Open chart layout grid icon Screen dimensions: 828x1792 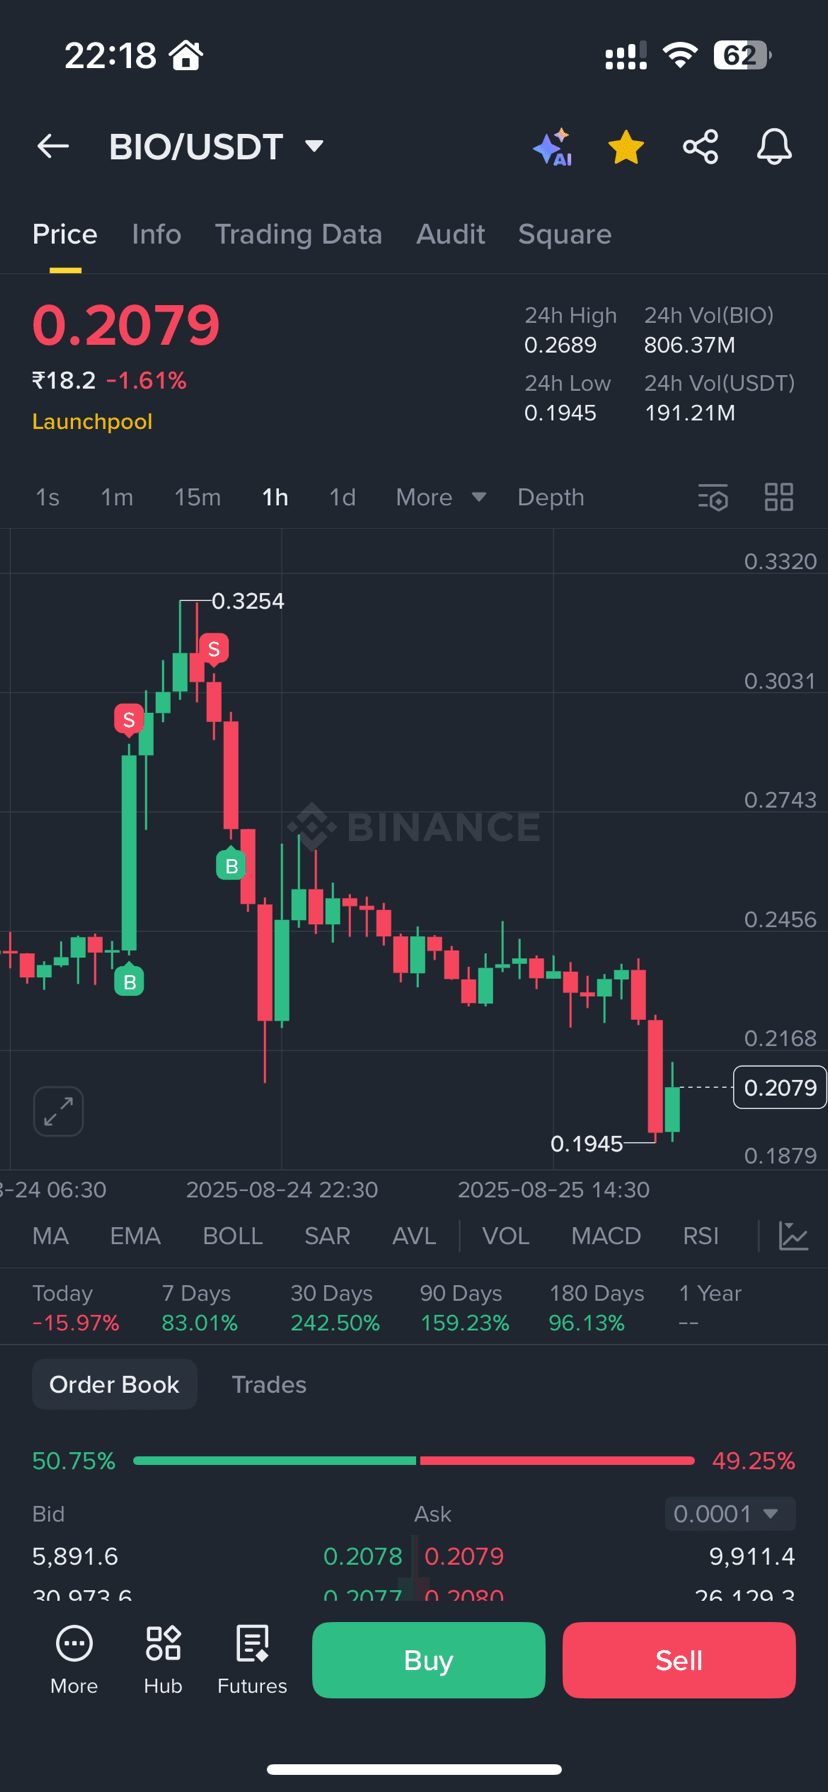[x=779, y=497]
